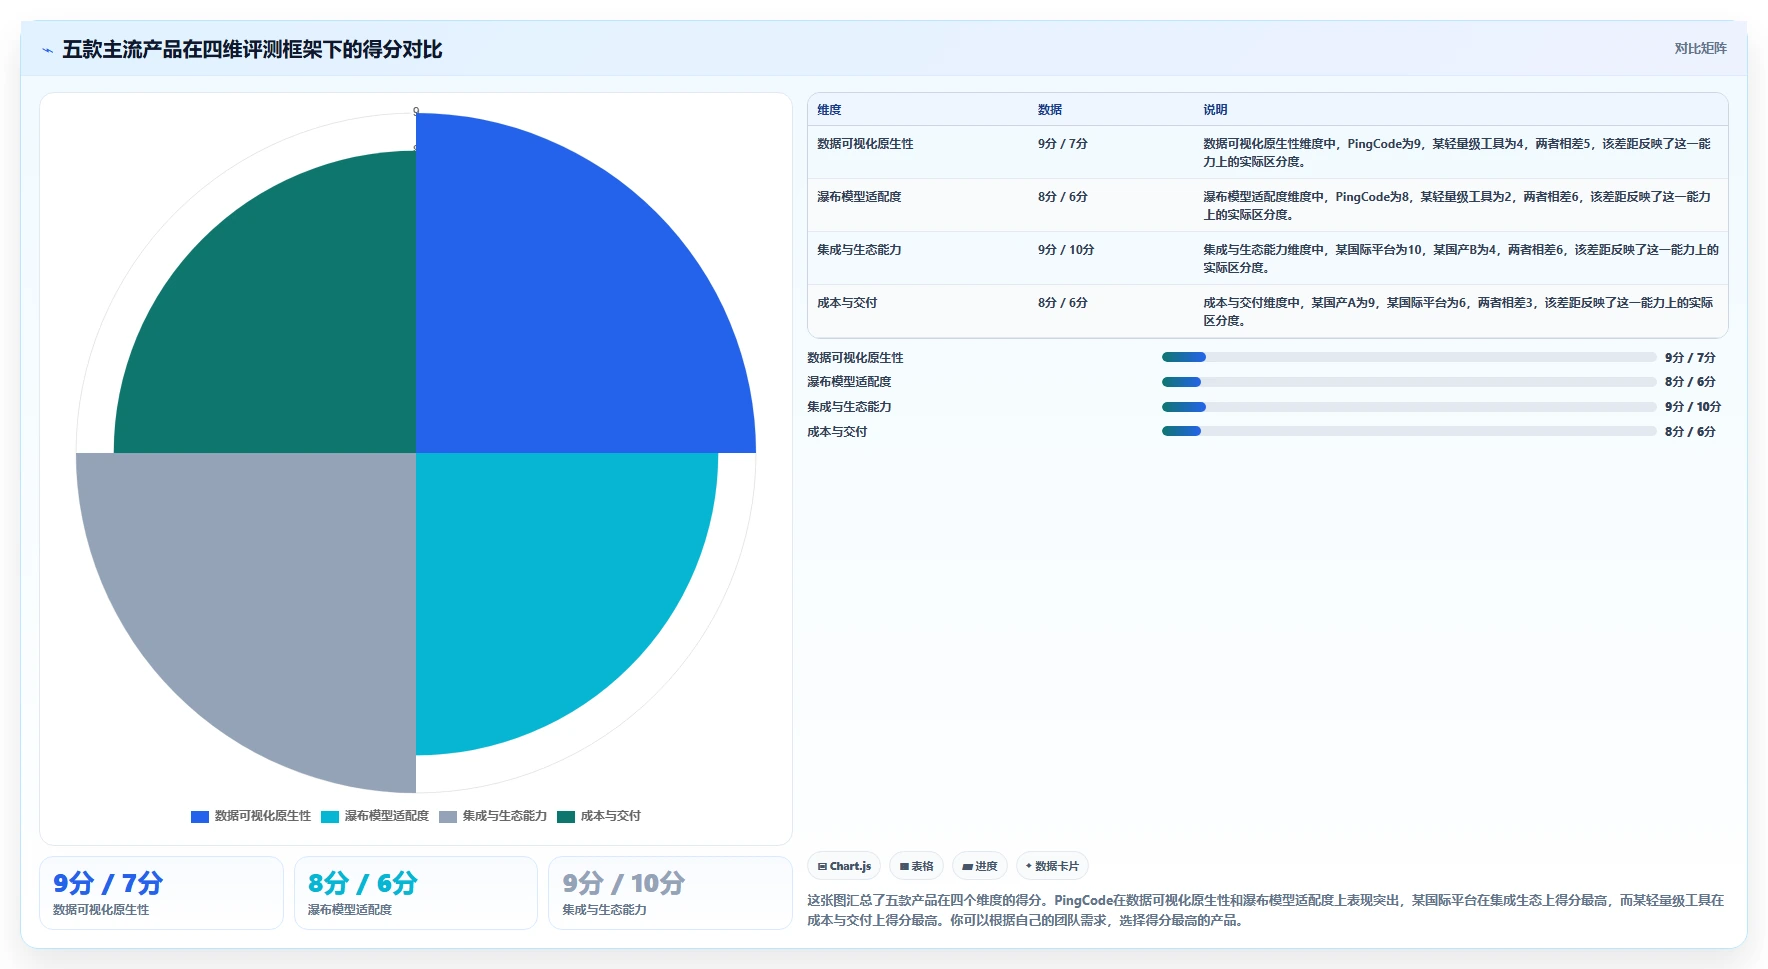This screenshot has width=1768, height=969.
Task: Select the 瀑布模型适配度 table row label
Action: [859, 197]
